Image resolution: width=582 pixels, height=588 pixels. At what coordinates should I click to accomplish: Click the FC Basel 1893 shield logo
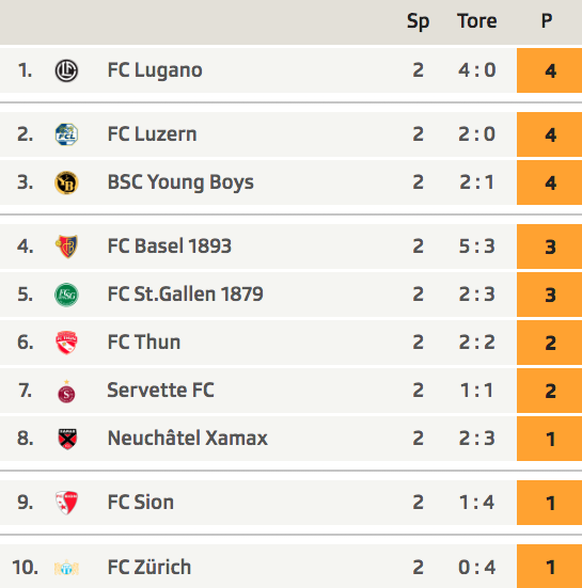[x=66, y=246]
